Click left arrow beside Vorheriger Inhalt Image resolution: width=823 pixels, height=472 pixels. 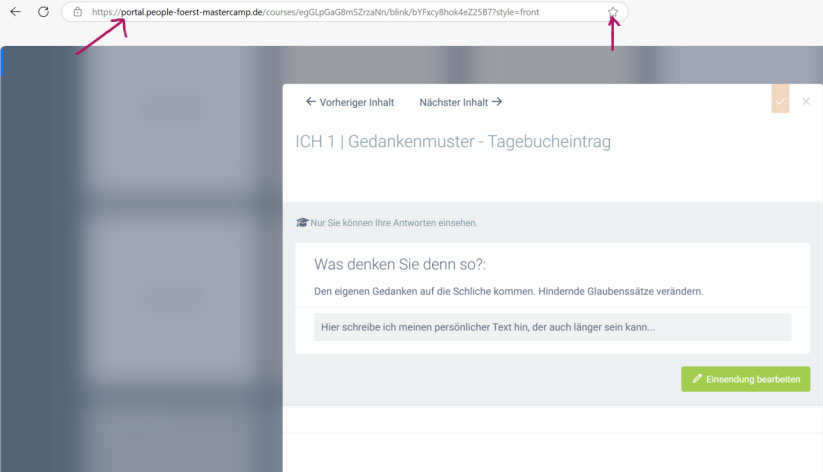[x=311, y=102]
